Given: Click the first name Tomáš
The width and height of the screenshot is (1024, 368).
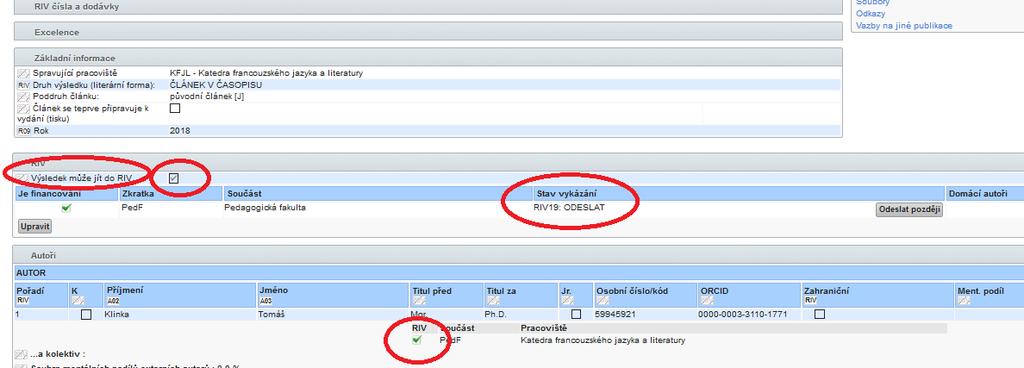Looking at the screenshot, I should 272,314.
